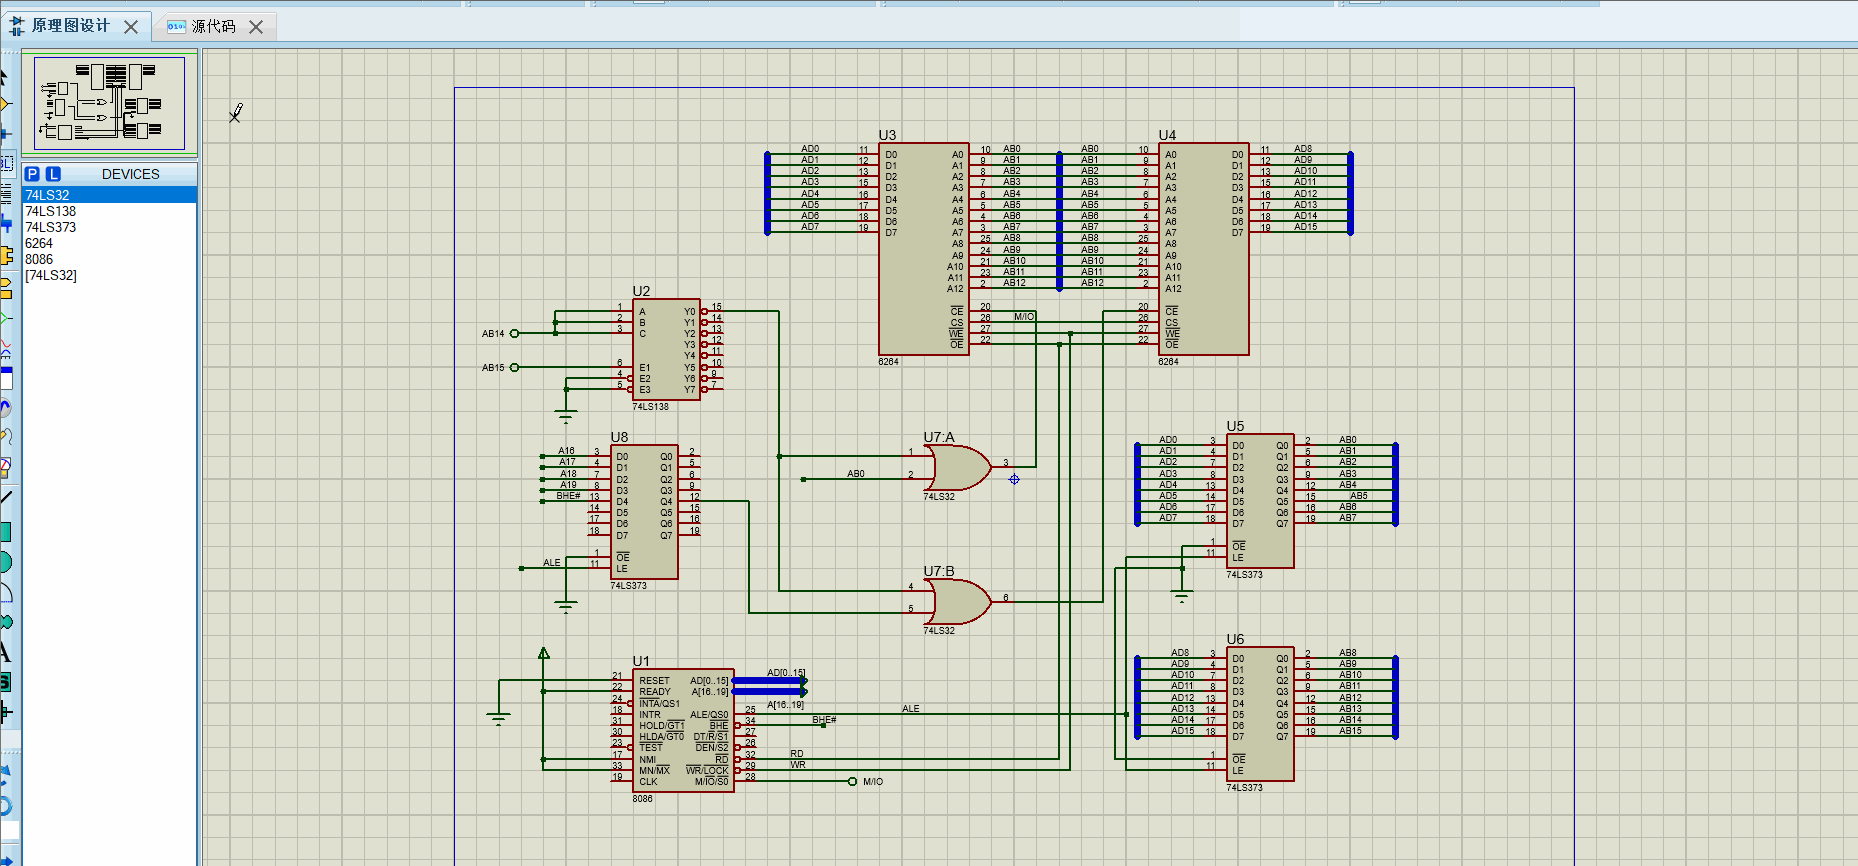The width and height of the screenshot is (1858, 866).
Task: Click the P pick devices button
Action: 32,174
